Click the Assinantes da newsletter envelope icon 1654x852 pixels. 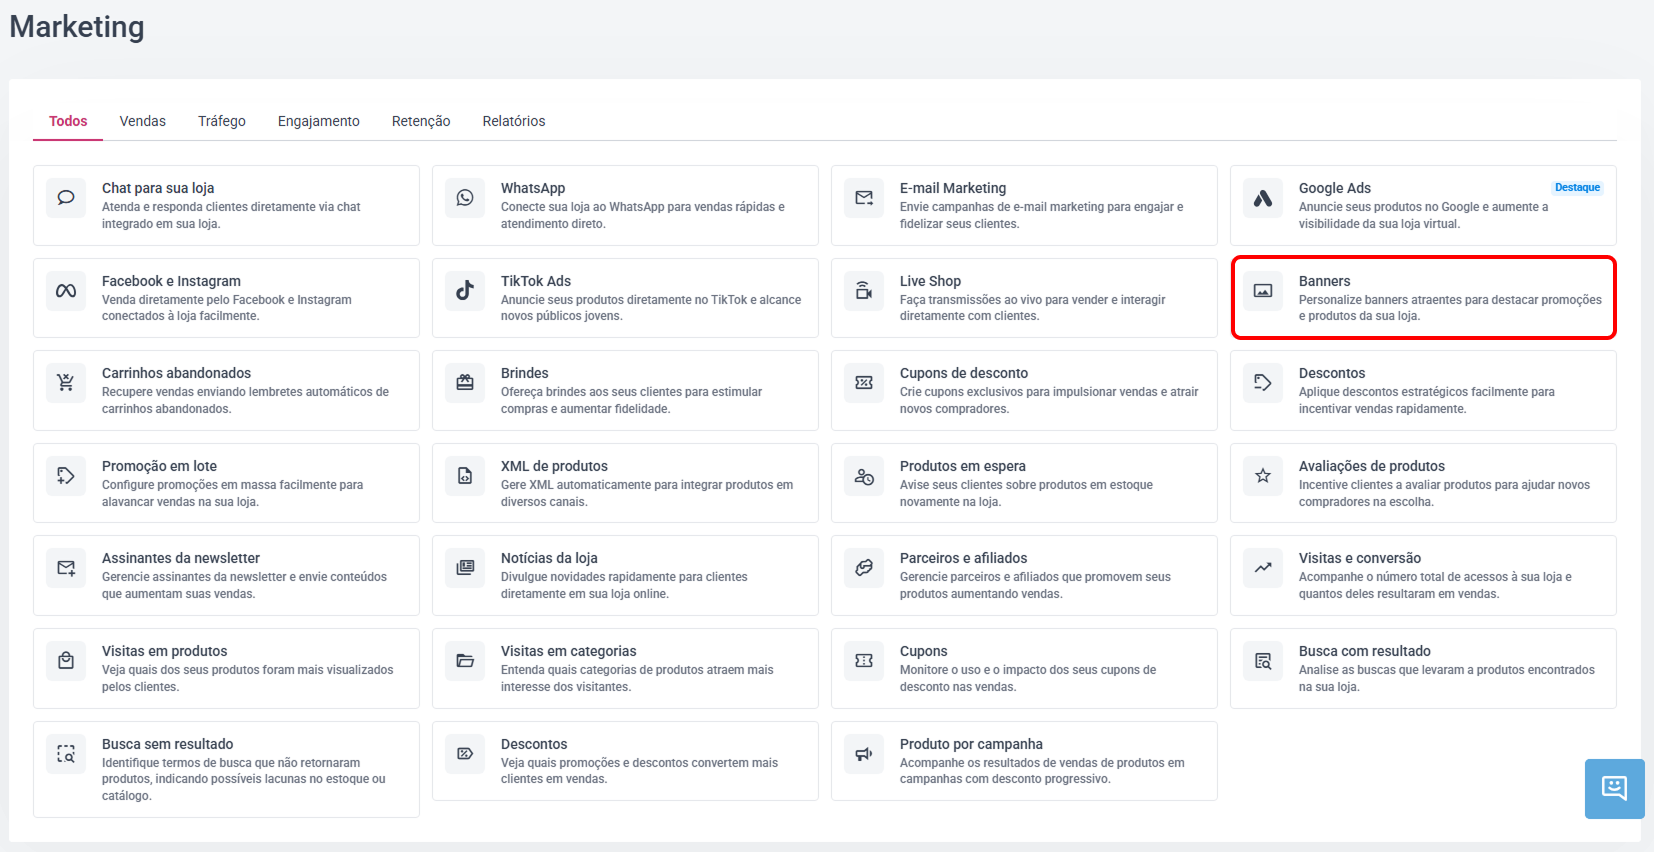(x=66, y=568)
